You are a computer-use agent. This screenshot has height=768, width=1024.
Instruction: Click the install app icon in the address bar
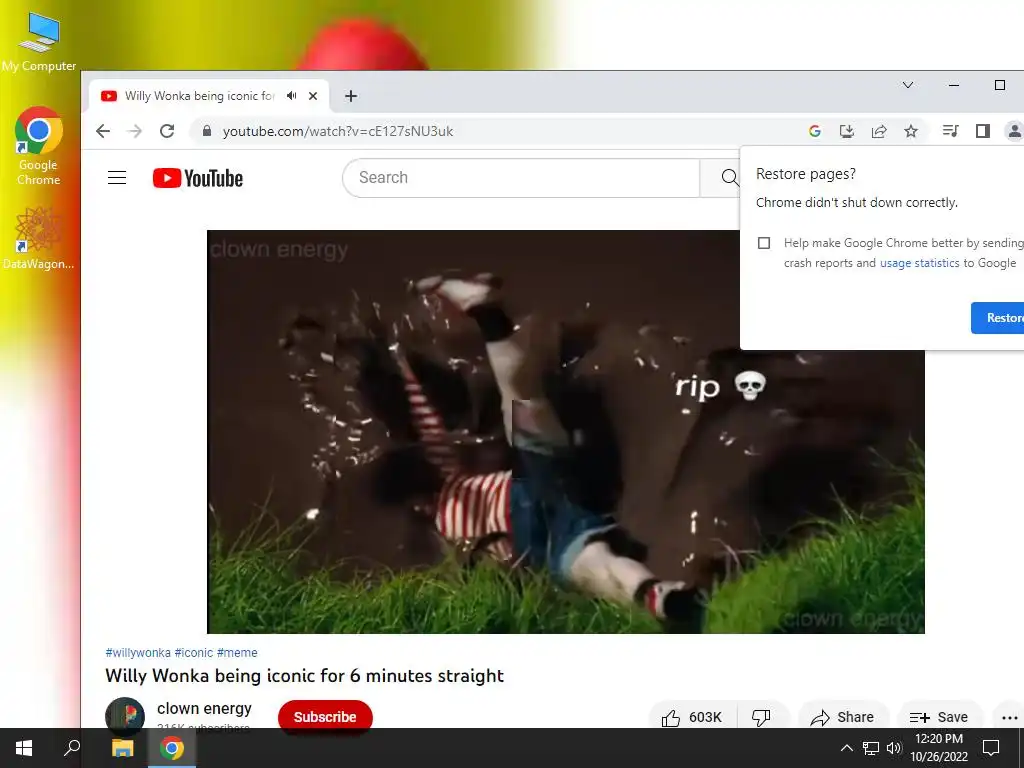(846, 131)
